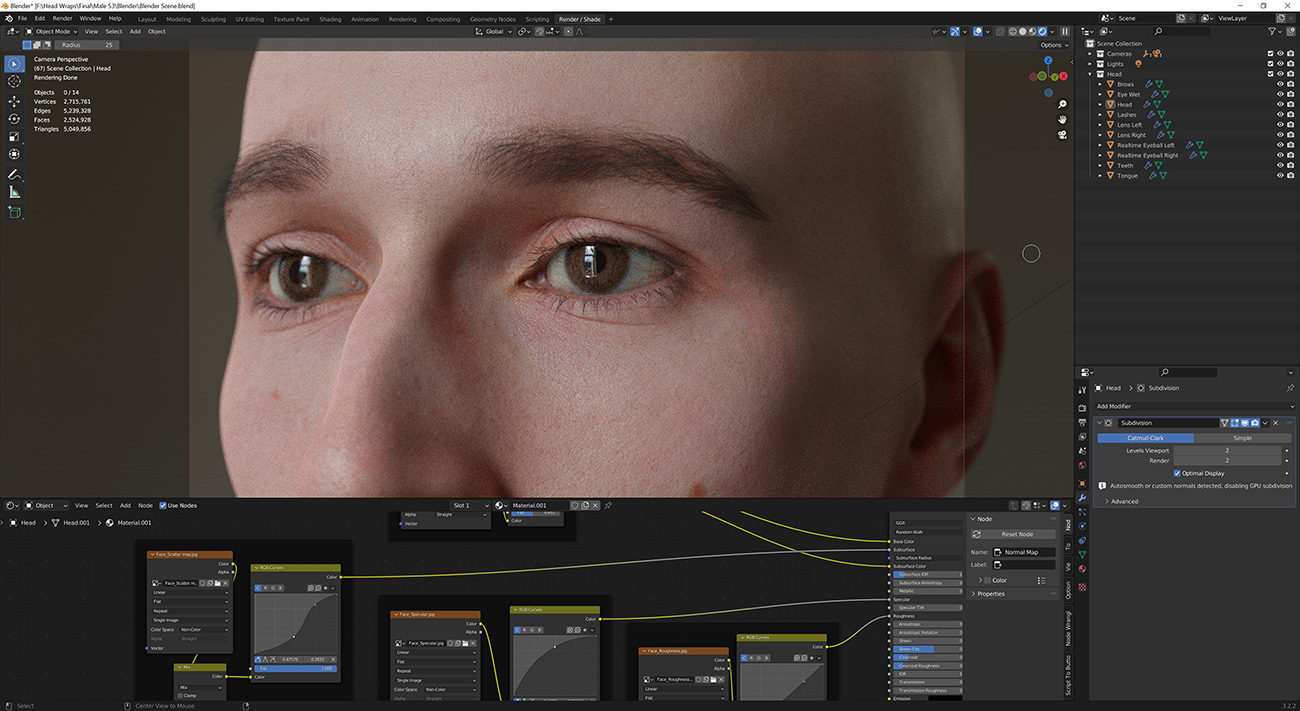Switch viewport to Rendered shading mode
Viewport: 1300px width, 711px height.
1043,31
